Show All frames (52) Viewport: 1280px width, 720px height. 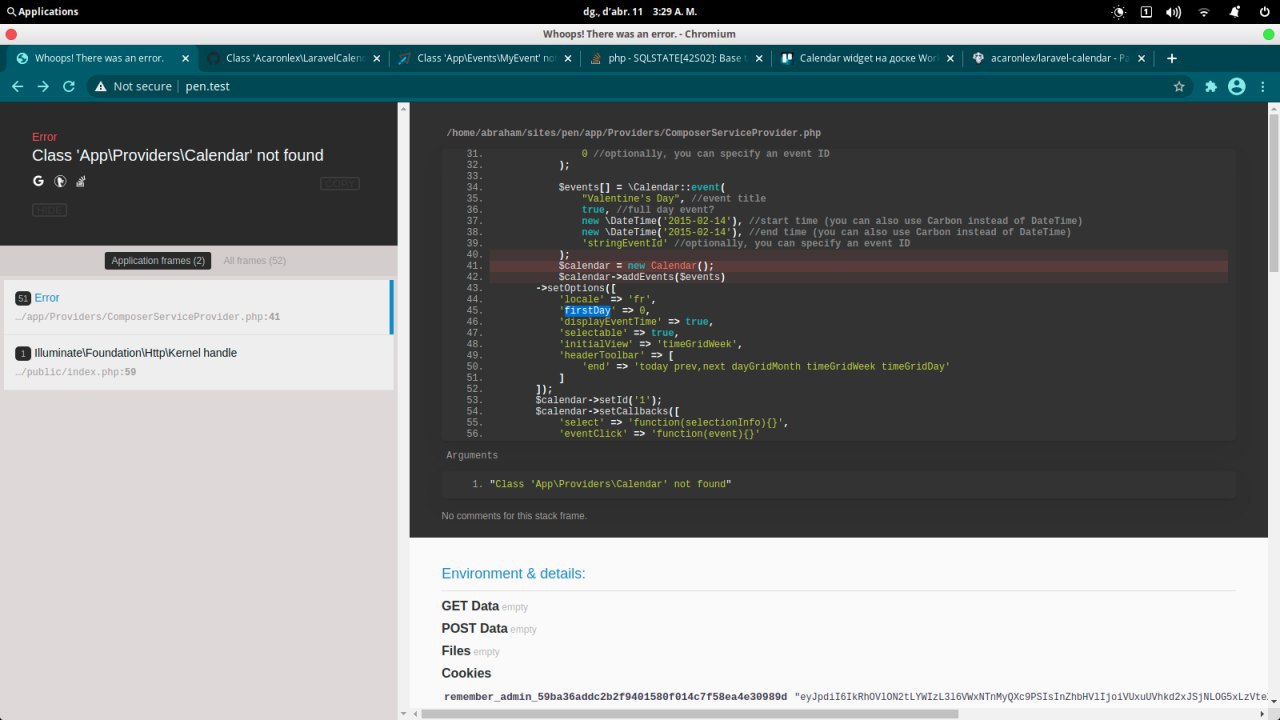click(x=255, y=261)
